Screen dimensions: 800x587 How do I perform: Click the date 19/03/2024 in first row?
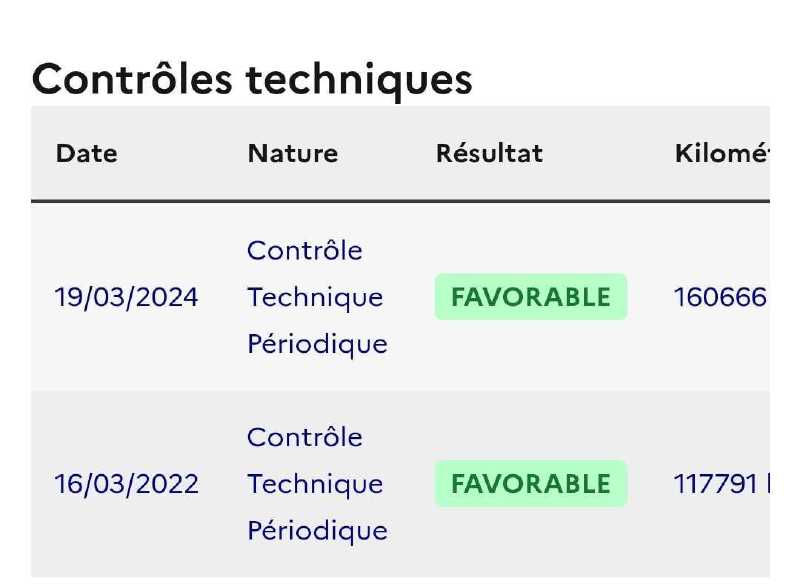[x=127, y=297]
